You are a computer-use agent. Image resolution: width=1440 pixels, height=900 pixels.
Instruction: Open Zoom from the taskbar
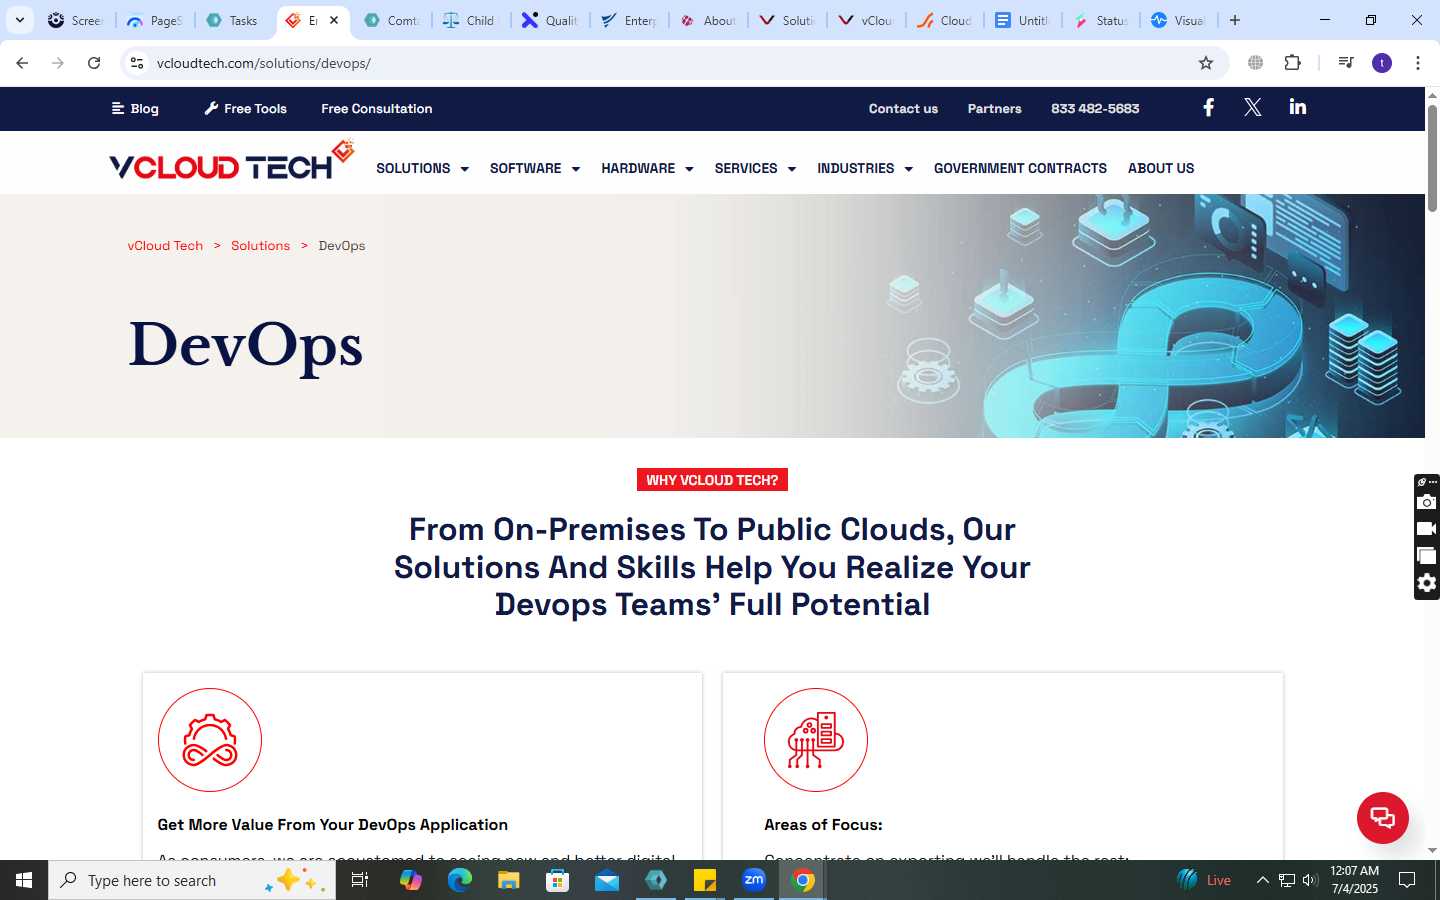click(x=754, y=880)
